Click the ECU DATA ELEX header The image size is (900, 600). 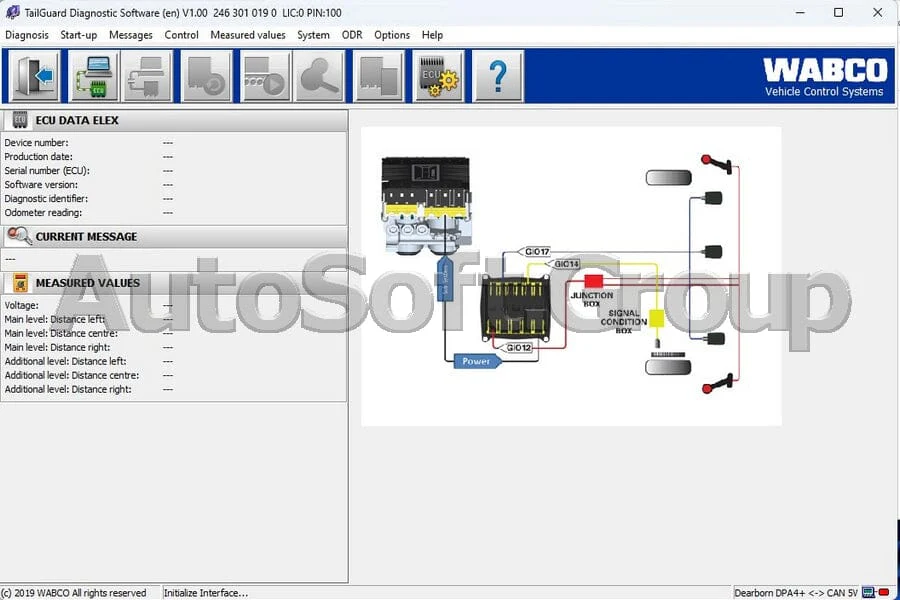coord(175,120)
